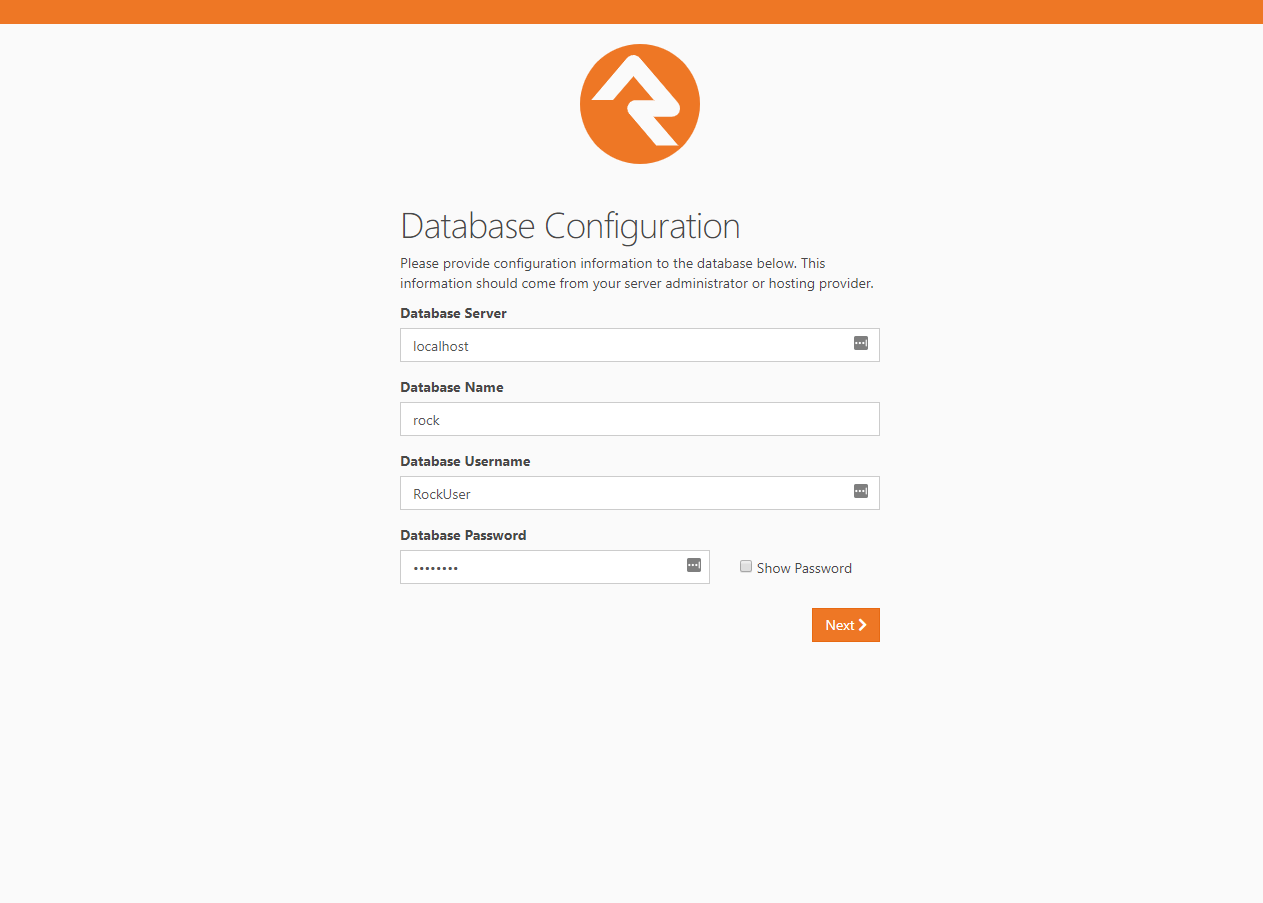Screen dimensions: 1263x903
Task: Open the password manager icon in Database Server field
Action: (x=861, y=343)
